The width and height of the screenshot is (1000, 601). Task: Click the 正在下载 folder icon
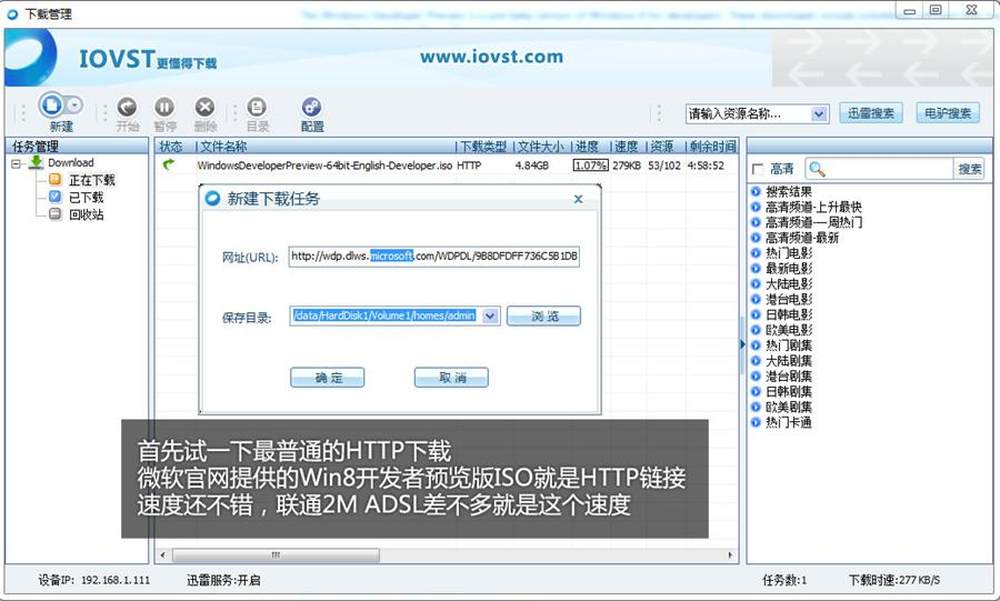coord(55,180)
